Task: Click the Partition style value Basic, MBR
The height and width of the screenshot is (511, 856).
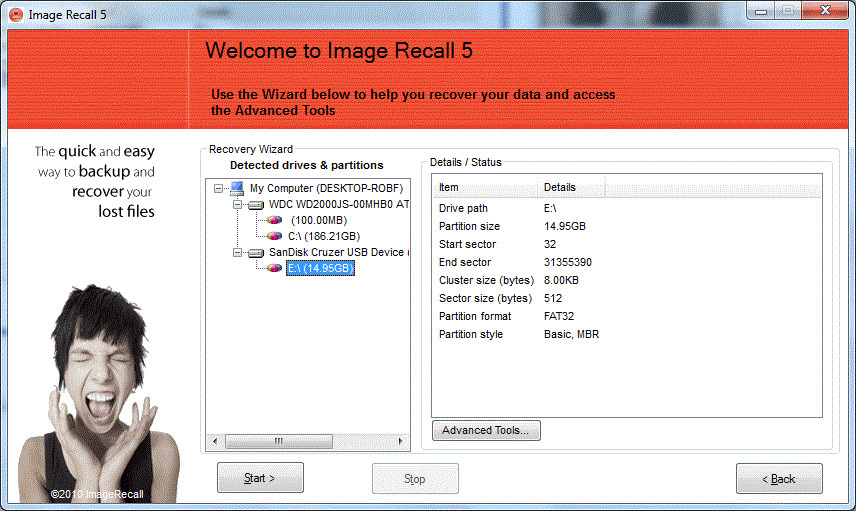Action: [x=571, y=334]
